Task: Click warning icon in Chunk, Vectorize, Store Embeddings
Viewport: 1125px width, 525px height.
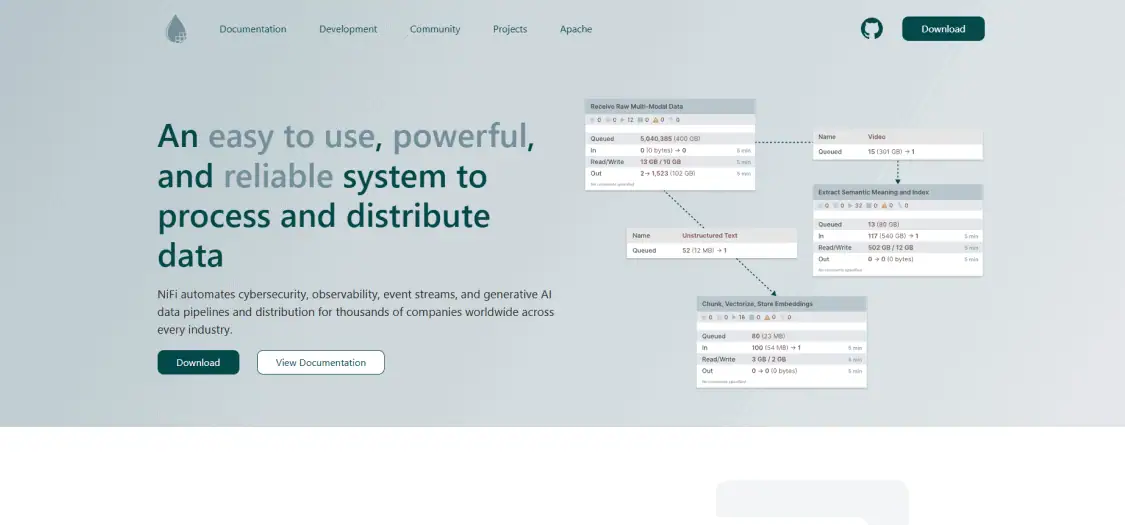Action: coord(768,317)
